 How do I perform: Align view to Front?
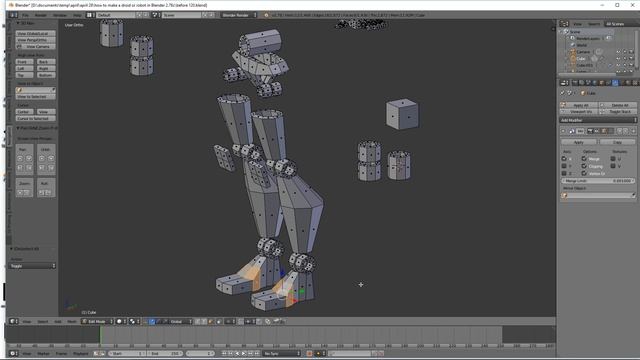[x=24, y=62]
